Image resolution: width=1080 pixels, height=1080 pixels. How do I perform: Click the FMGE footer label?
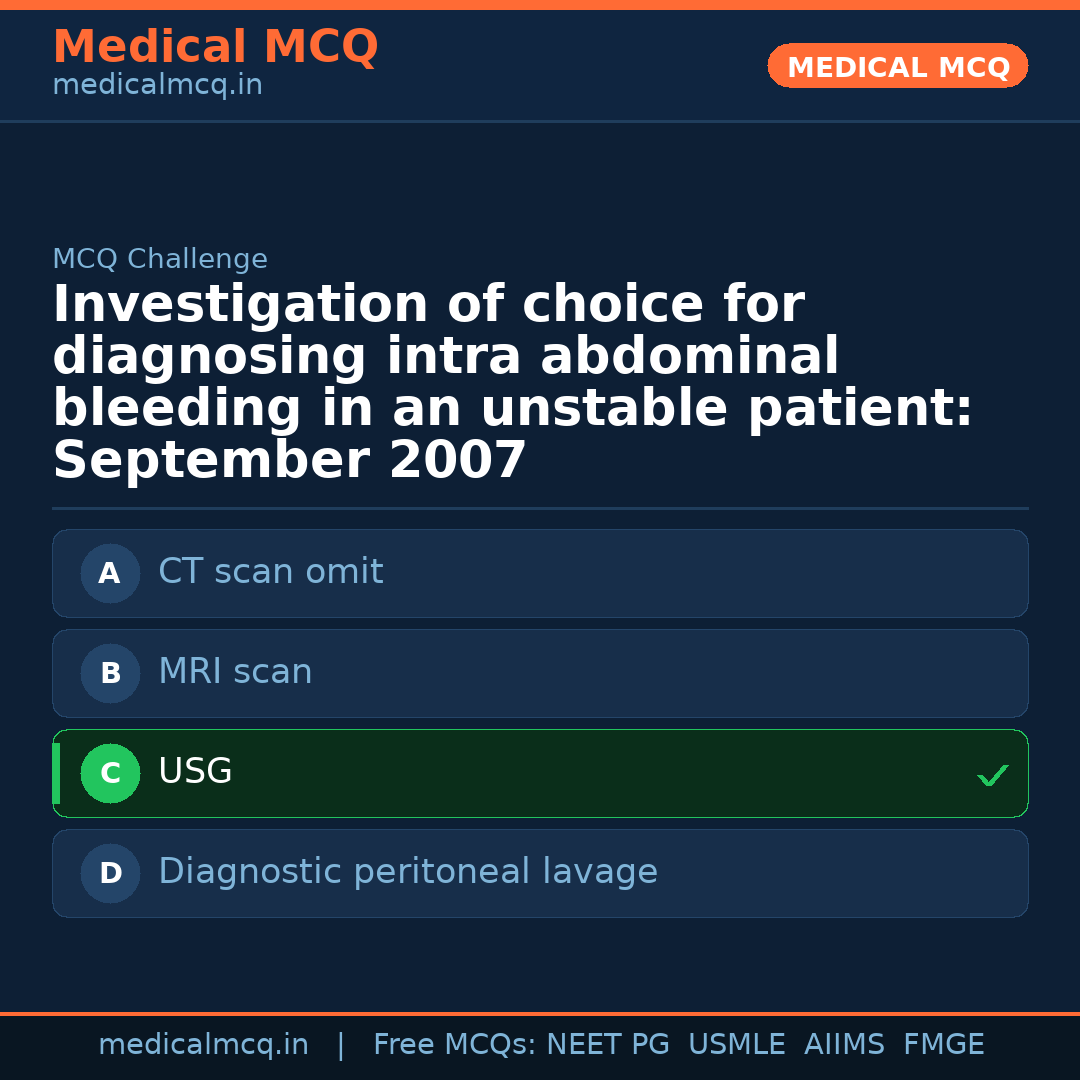tap(943, 1045)
